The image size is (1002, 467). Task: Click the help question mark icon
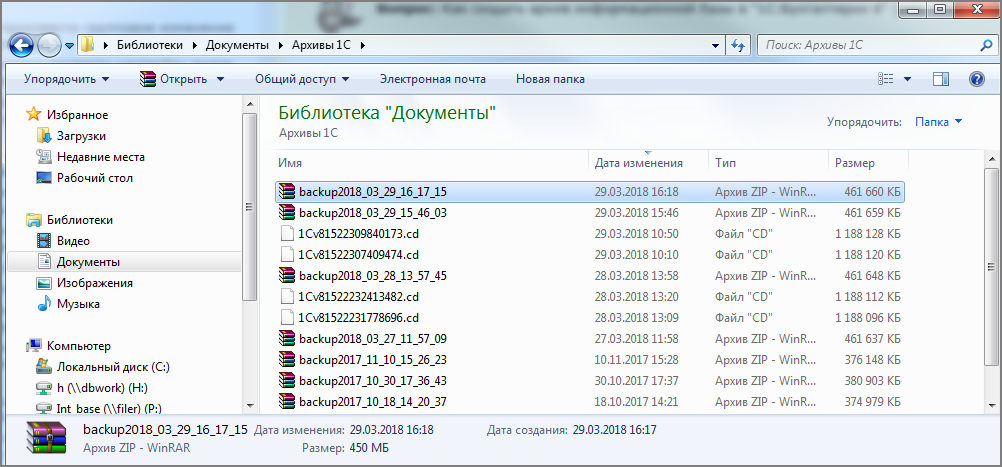point(976,79)
